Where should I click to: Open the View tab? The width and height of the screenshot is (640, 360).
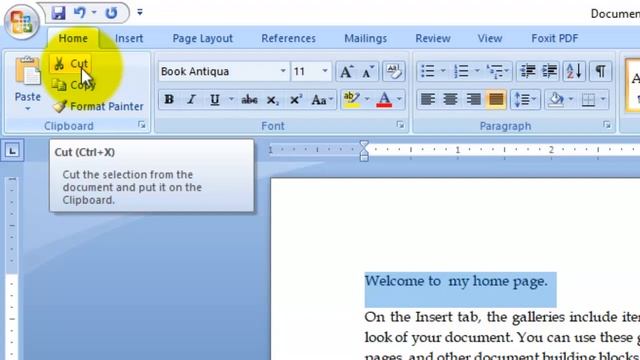tap(490, 38)
